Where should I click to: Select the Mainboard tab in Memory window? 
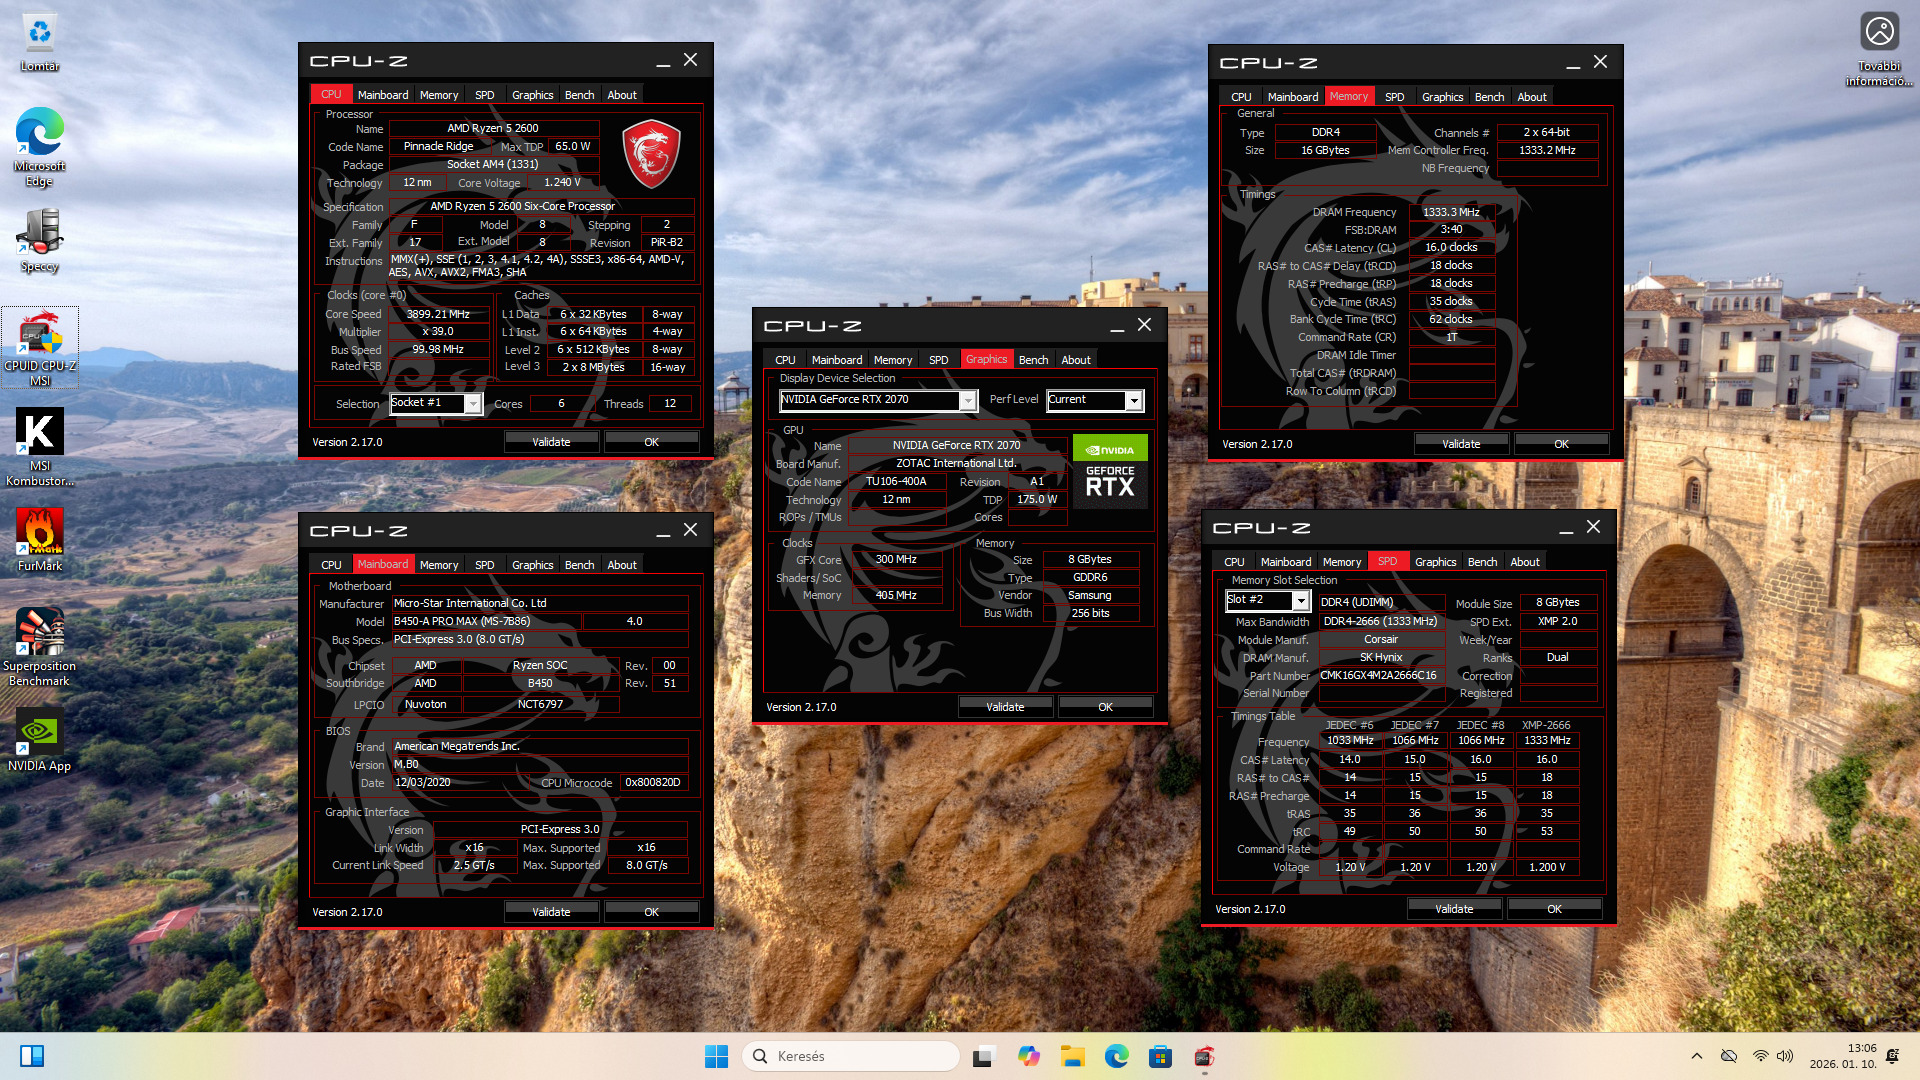click(1292, 97)
